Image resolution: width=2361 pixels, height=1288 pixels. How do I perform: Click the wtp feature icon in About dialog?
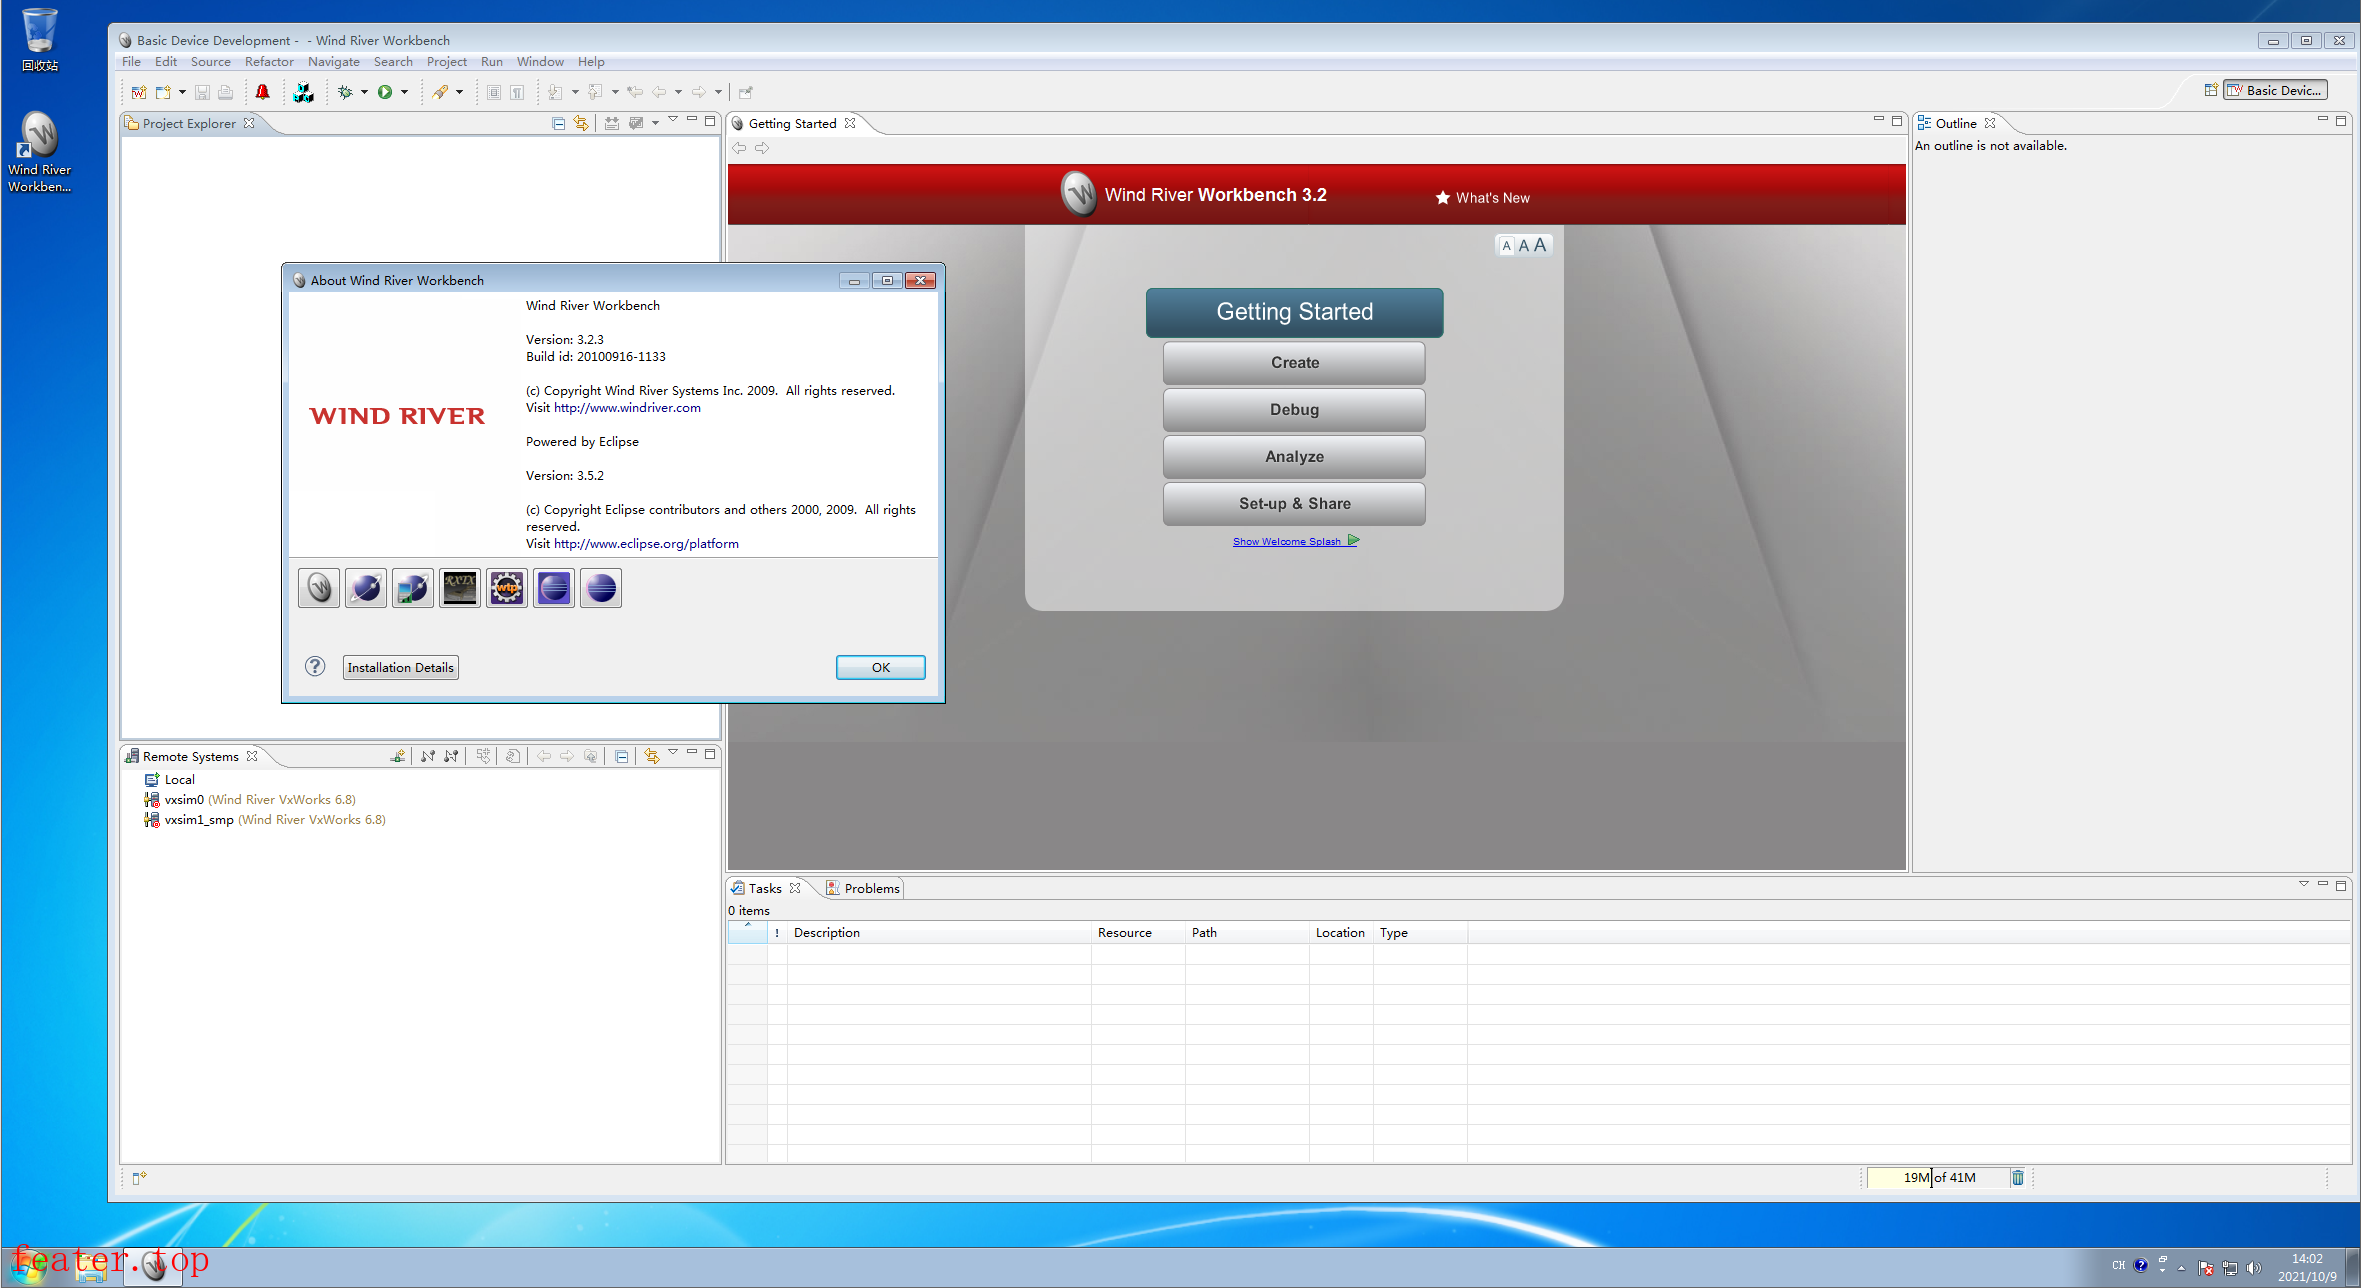coord(507,588)
